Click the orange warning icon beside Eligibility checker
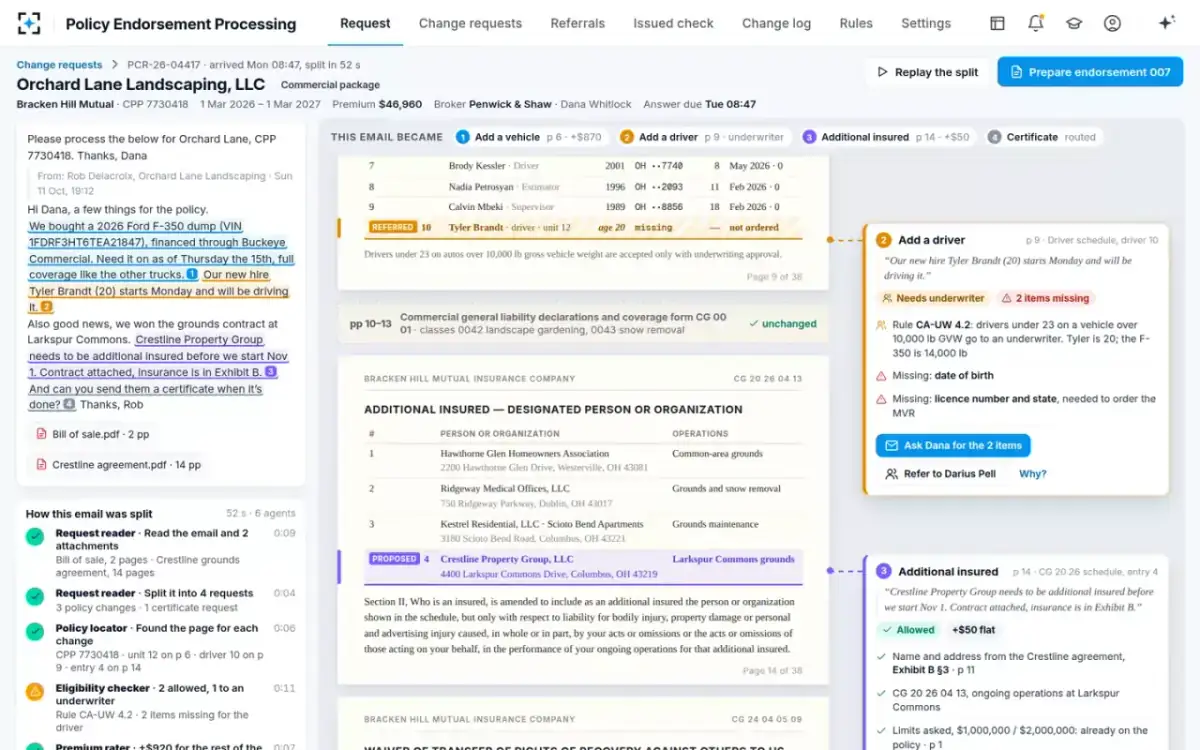 click(x=35, y=692)
